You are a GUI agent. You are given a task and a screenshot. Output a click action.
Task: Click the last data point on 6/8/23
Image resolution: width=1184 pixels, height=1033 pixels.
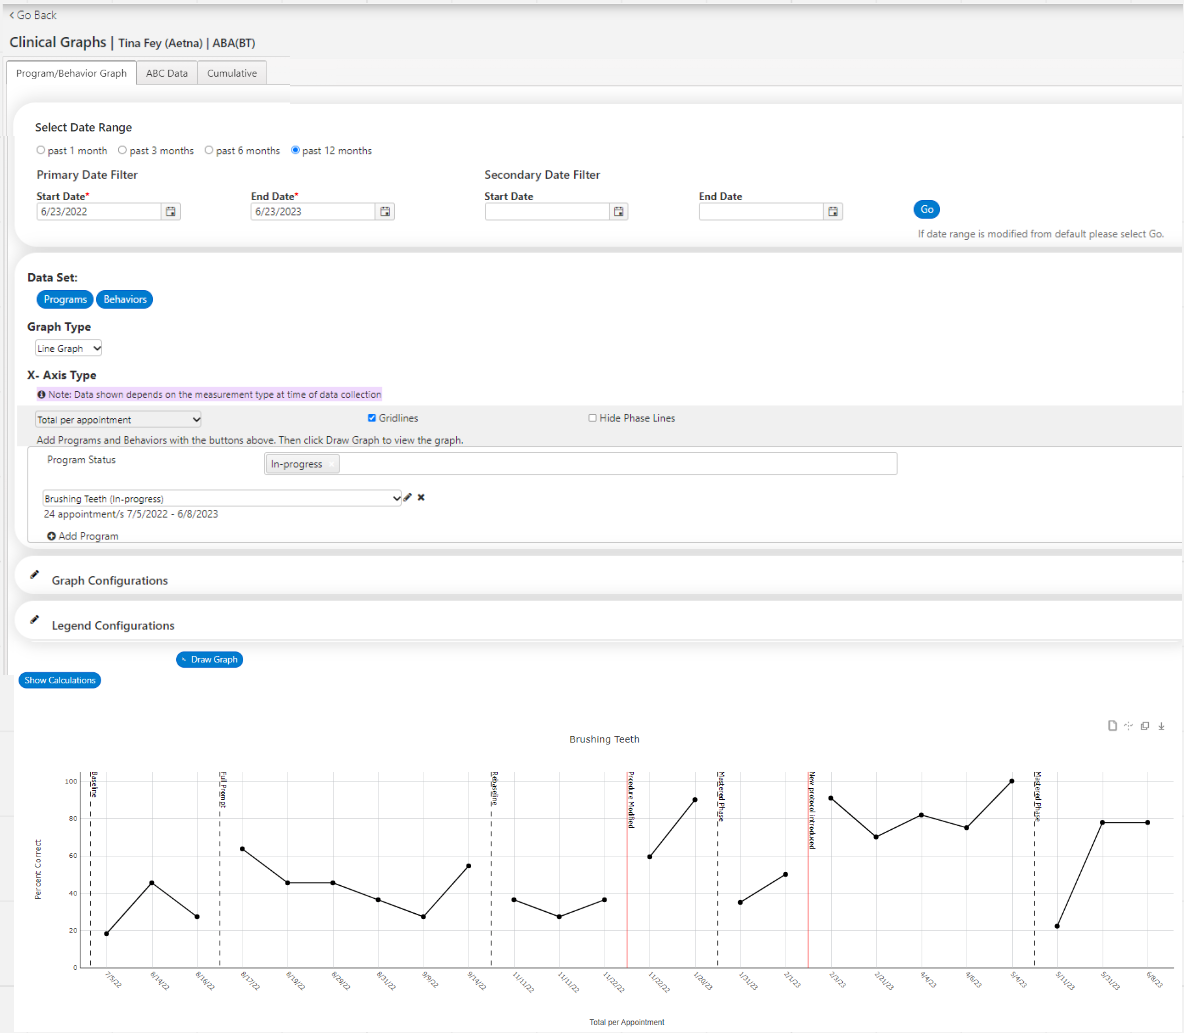[x=1148, y=822]
